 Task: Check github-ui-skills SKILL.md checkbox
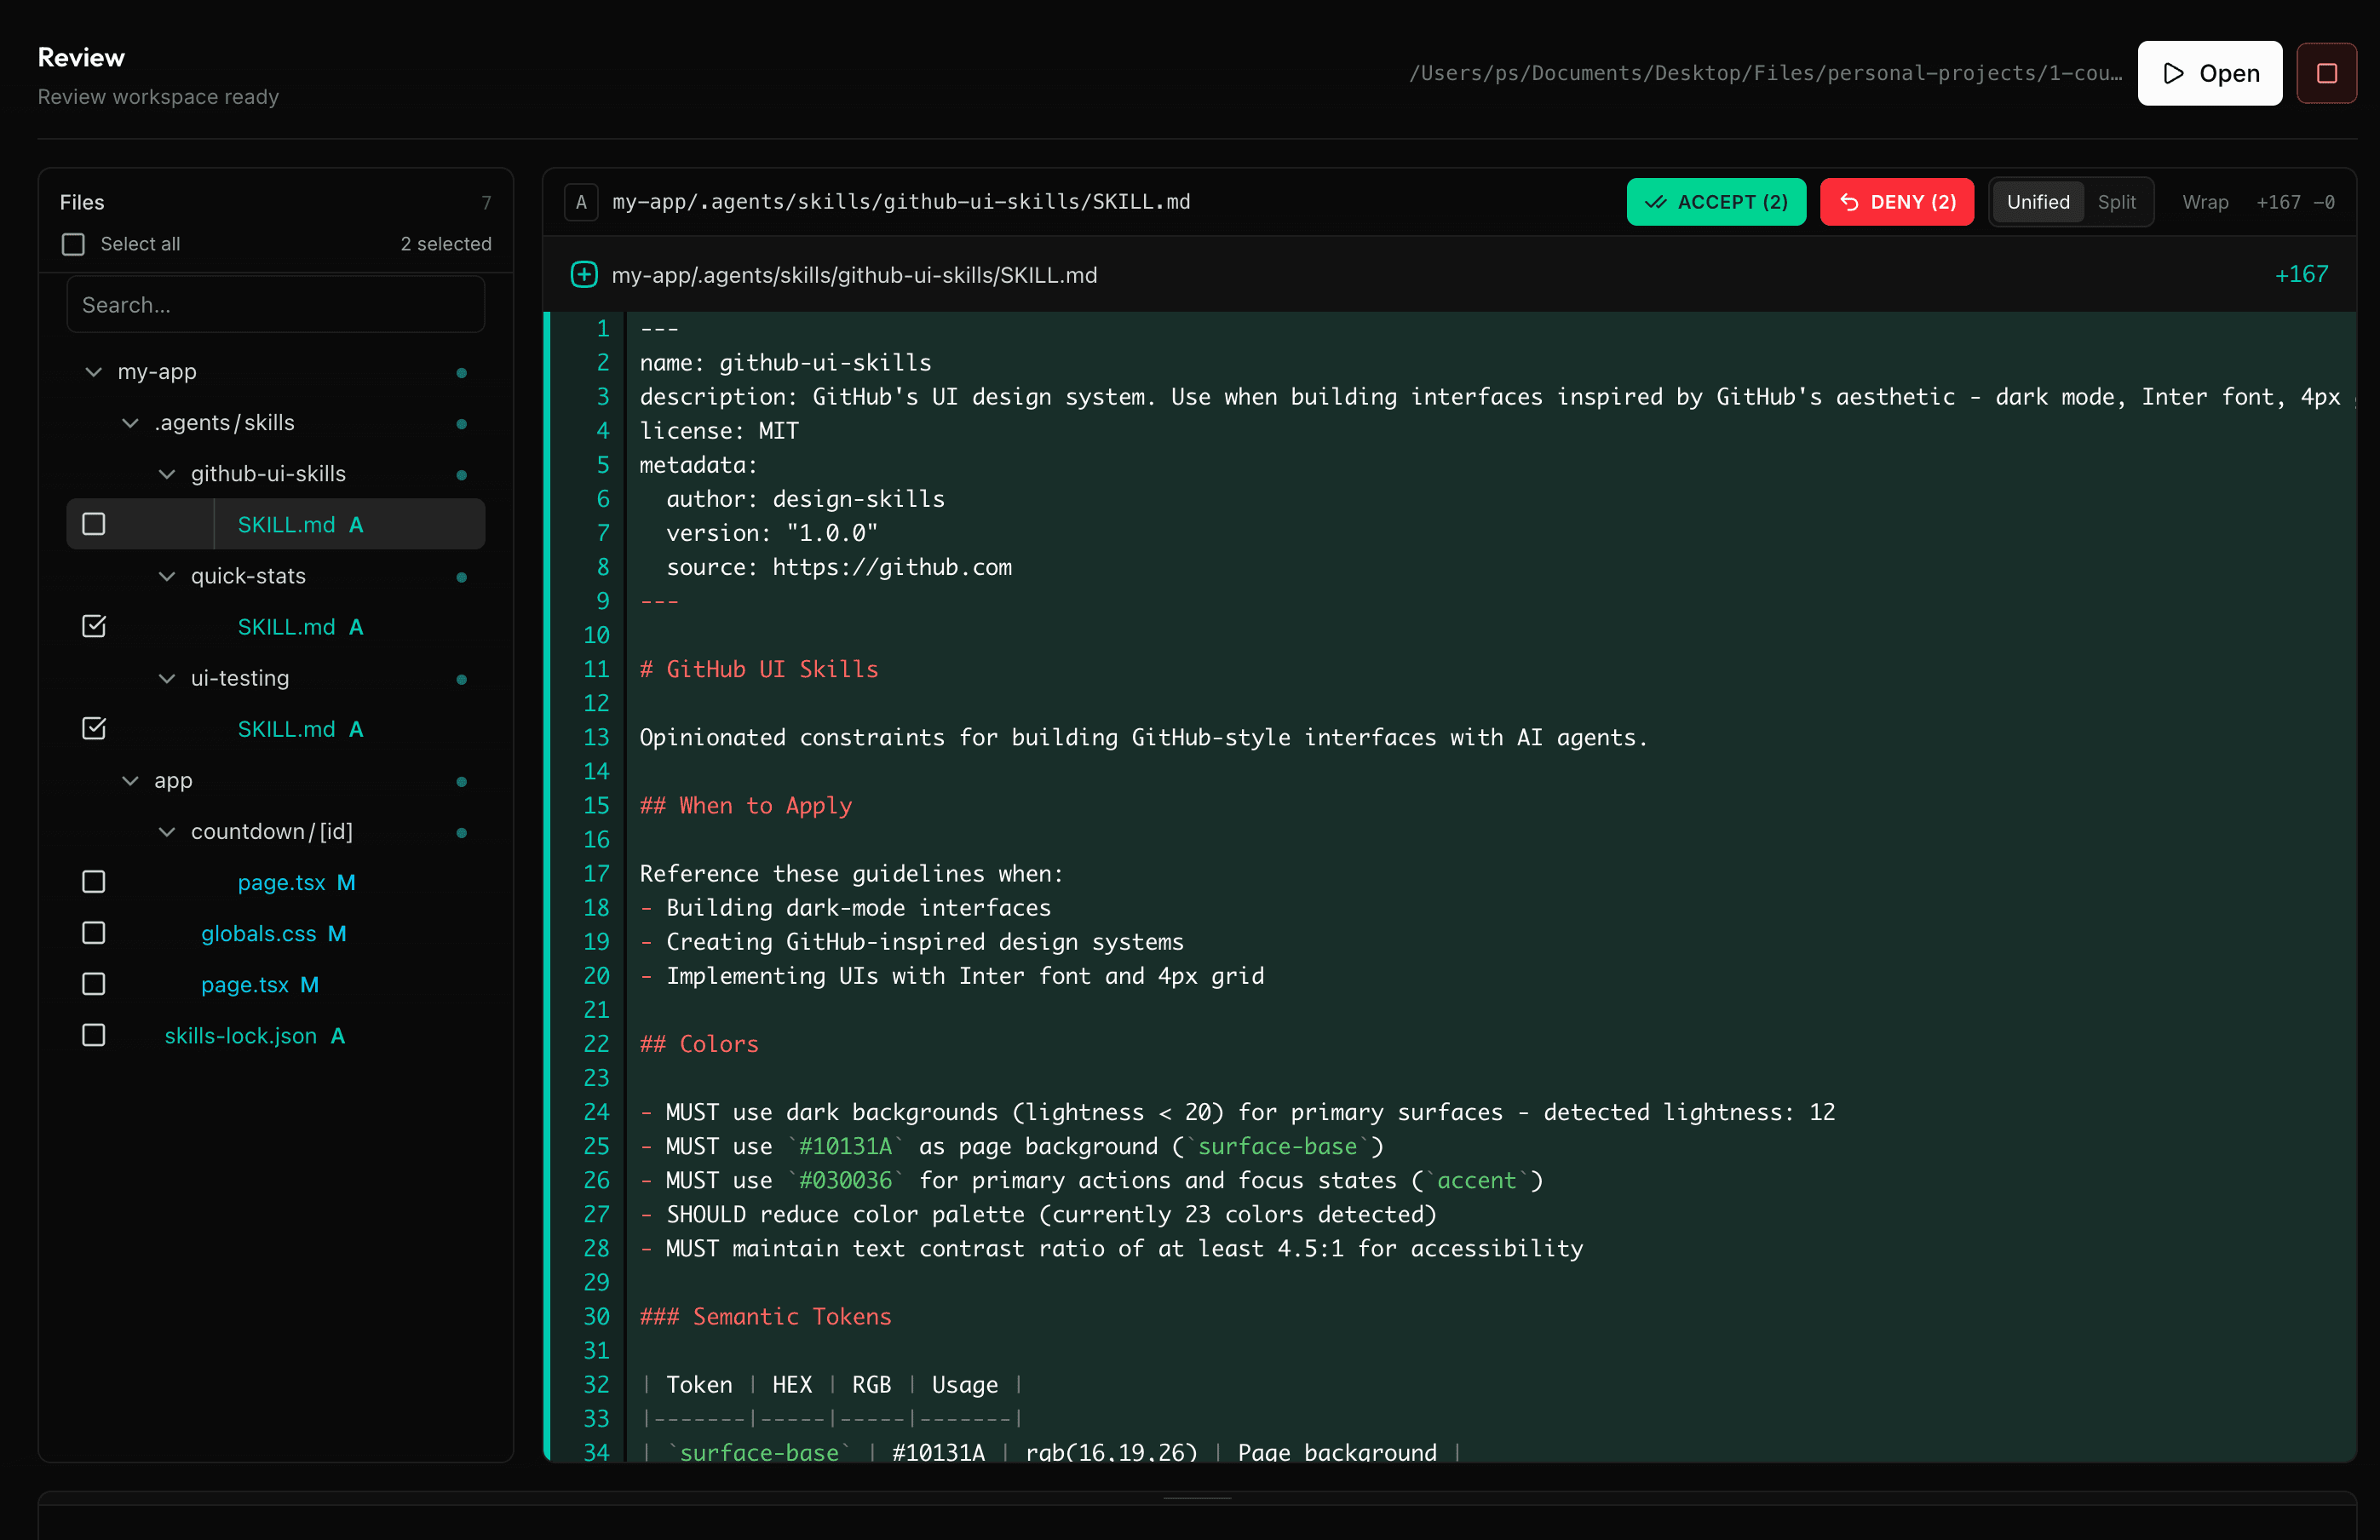(93, 524)
